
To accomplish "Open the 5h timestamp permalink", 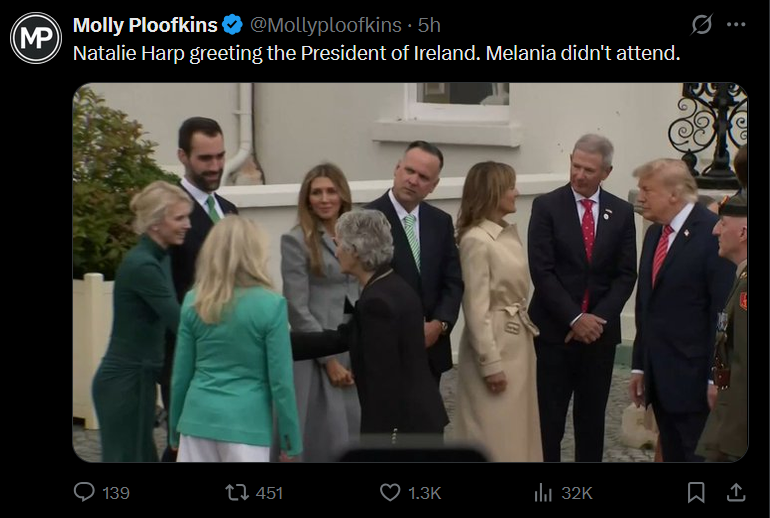I will (x=429, y=25).
